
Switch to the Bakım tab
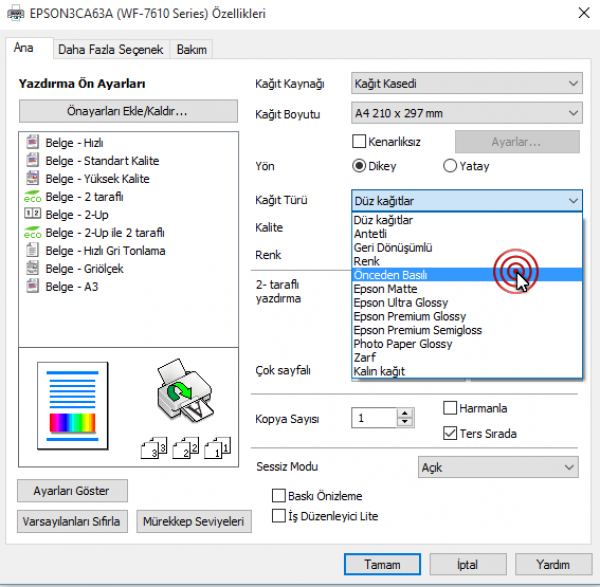[191, 49]
